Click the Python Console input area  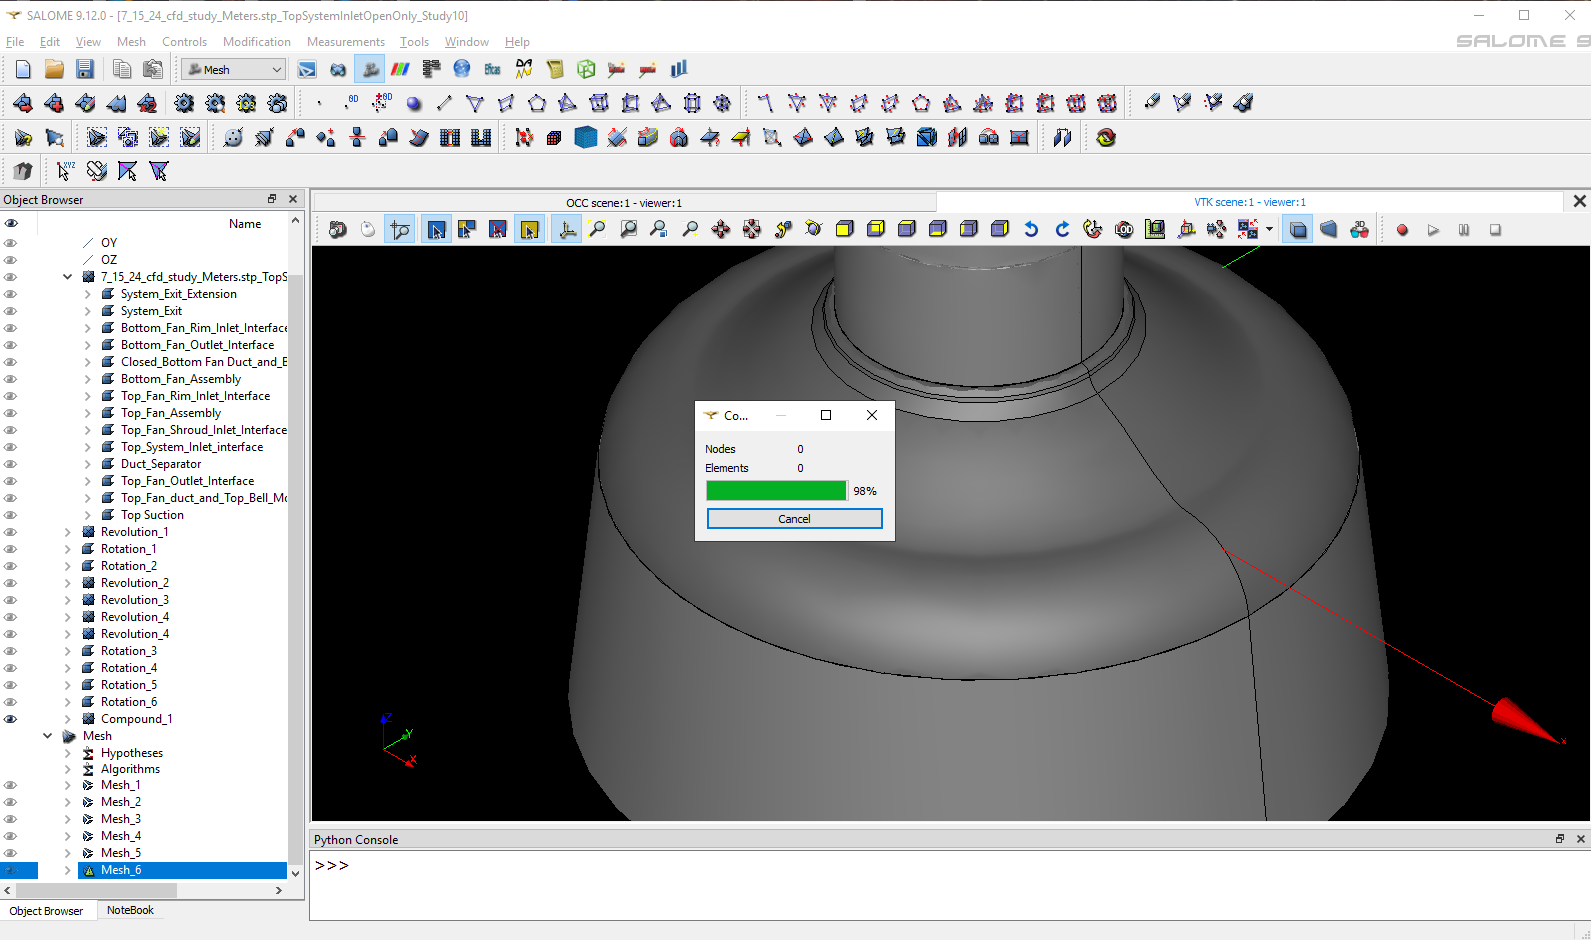900,880
